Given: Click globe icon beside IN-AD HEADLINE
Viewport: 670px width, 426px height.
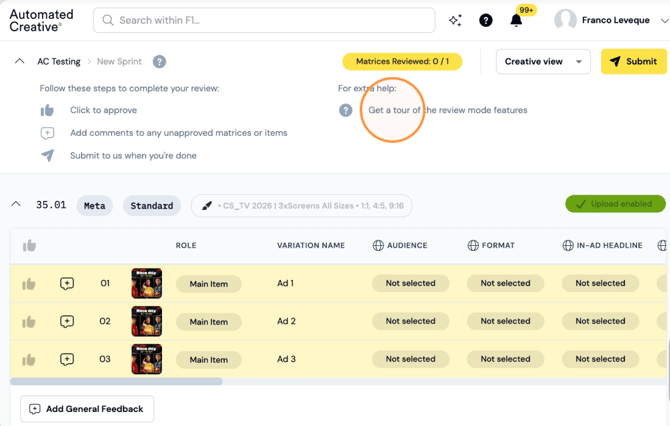Looking at the screenshot, I should click(568, 245).
